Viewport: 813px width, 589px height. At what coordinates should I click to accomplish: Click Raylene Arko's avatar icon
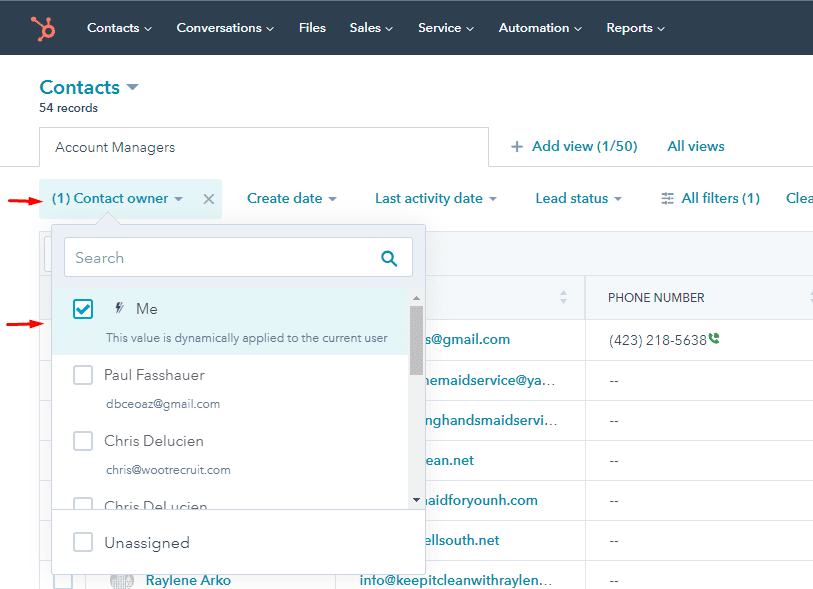pos(121,581)
